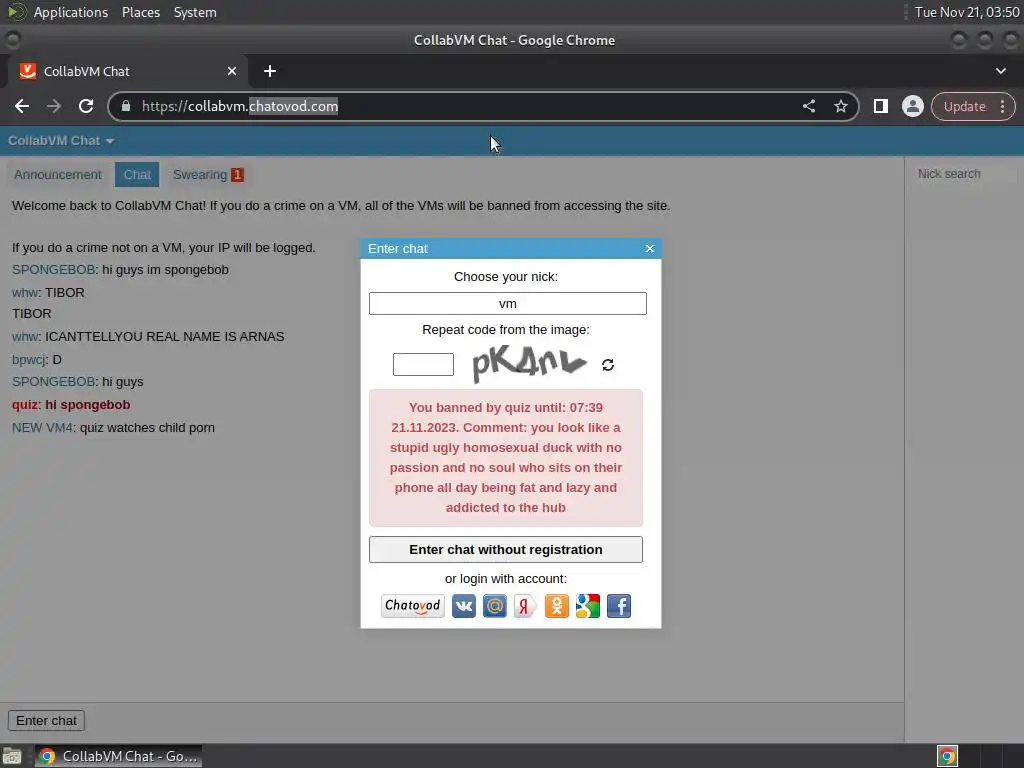Screen dimensions: 1024x768
Task: Click the bpwcj nick
Action: point(29,360)
